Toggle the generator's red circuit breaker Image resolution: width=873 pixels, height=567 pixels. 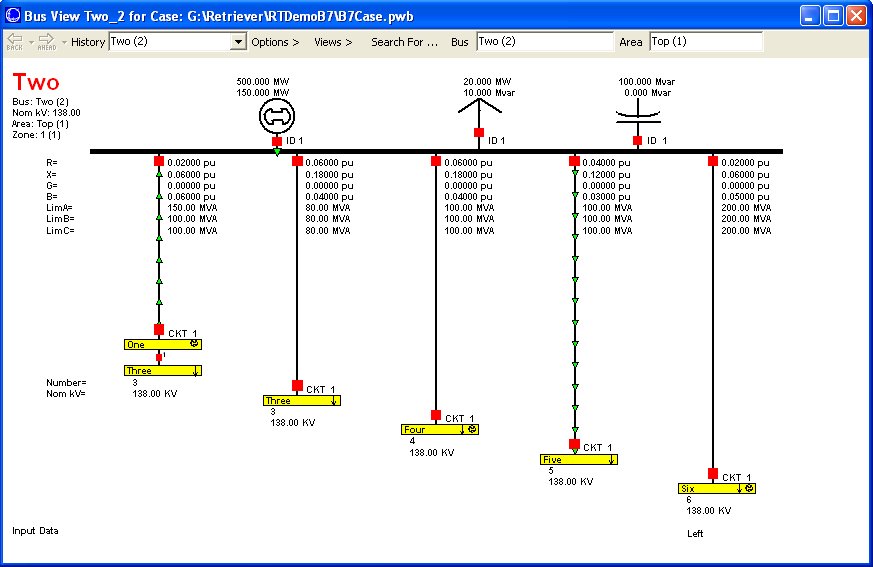tap(277, 142)
